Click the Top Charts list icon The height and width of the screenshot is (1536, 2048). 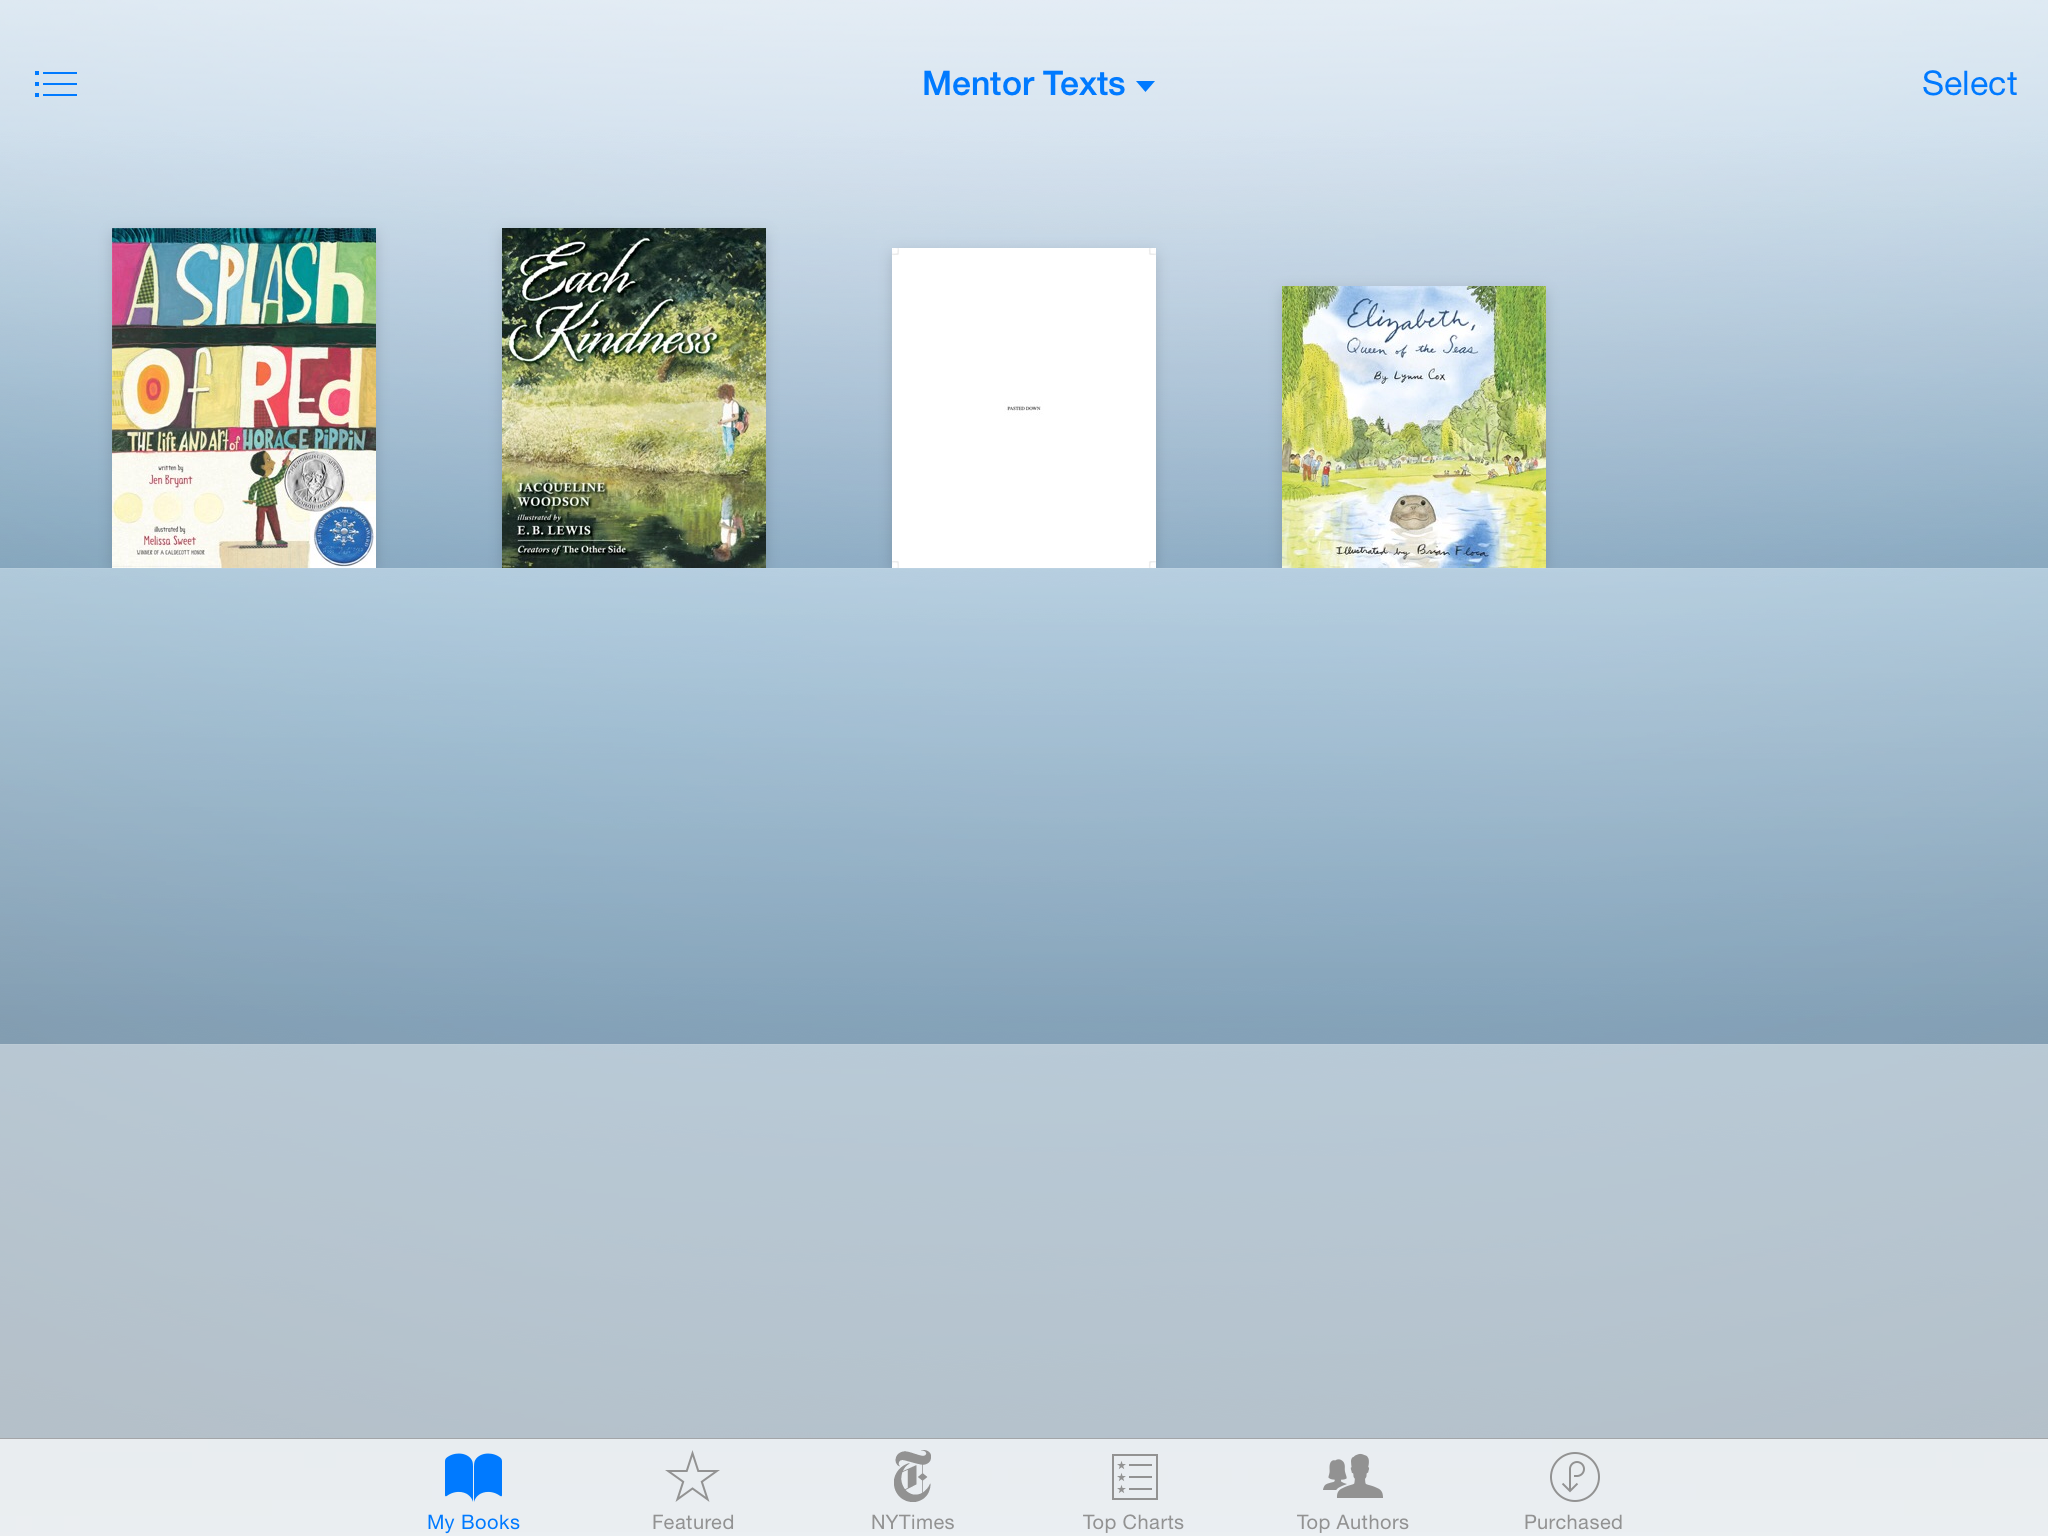click(1134, 1477)
